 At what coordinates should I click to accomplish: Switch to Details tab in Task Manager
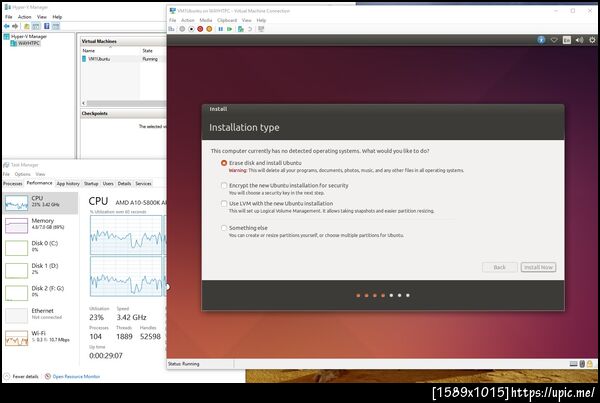point(124,184)
